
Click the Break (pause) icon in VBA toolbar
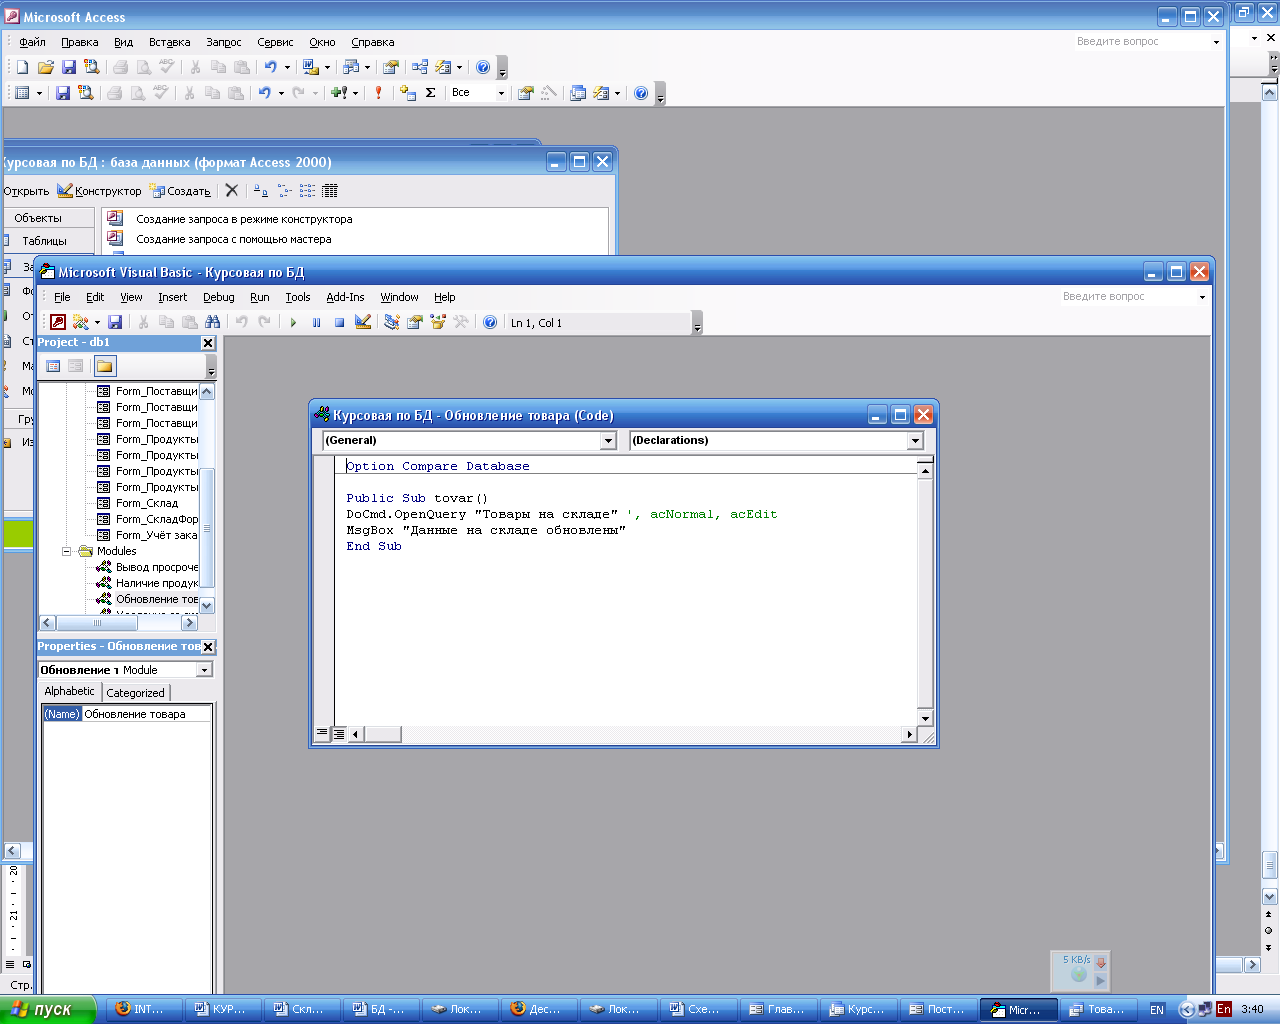[317, 322]
